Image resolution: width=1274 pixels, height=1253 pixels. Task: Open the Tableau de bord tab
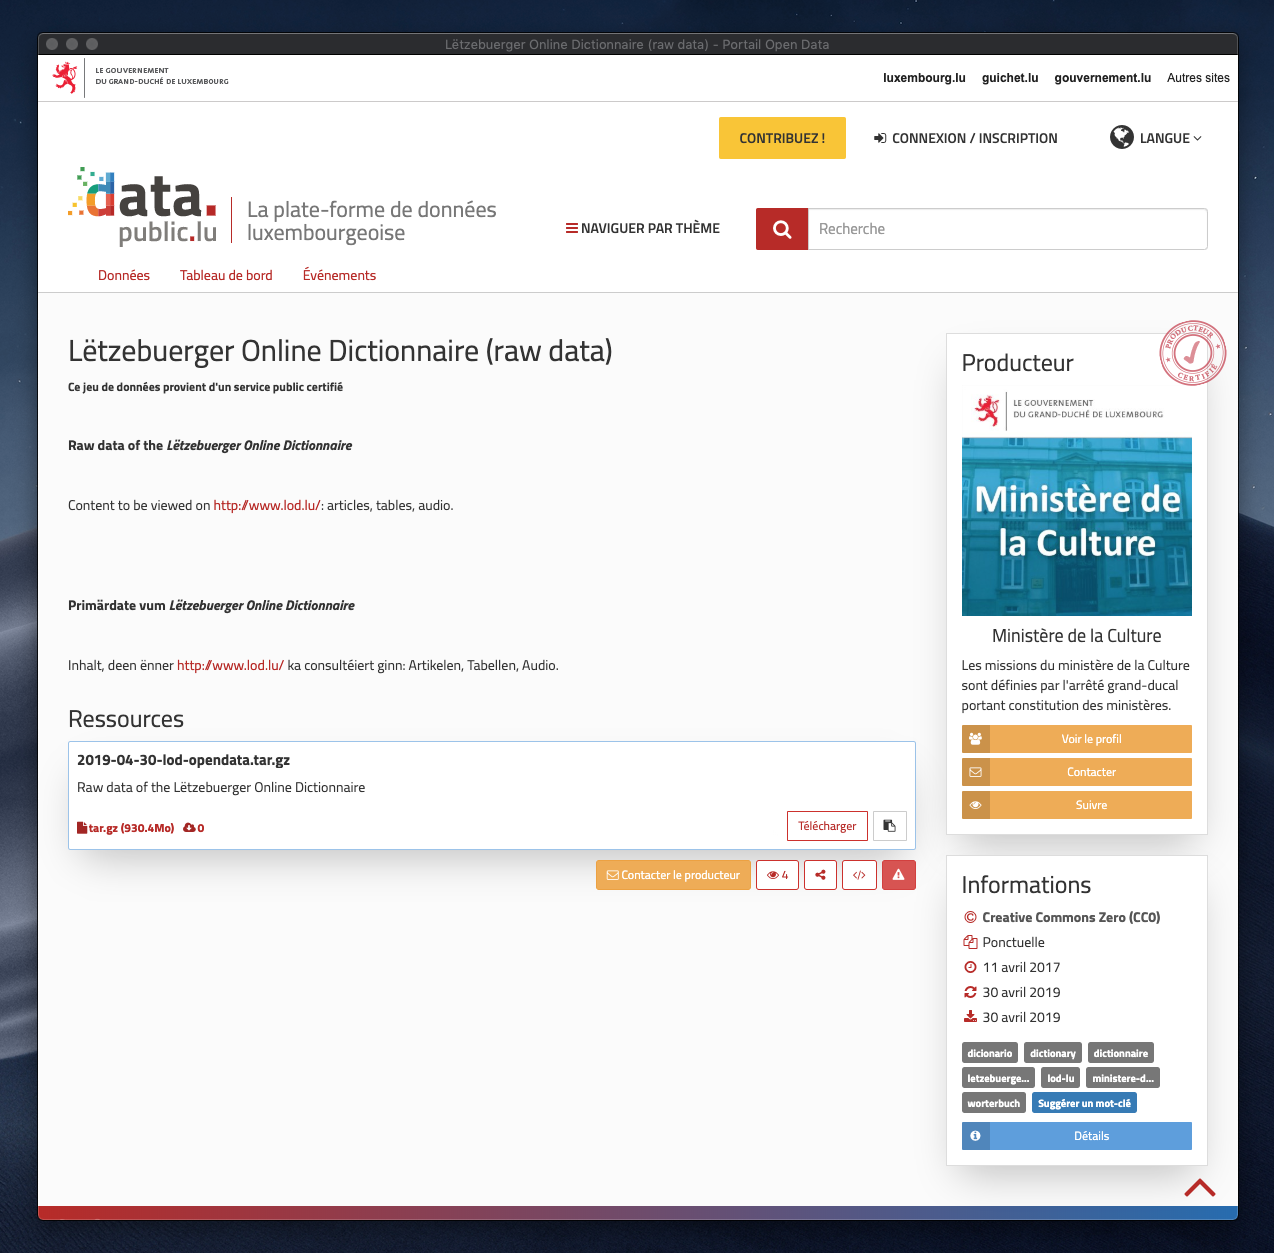[x=226, y=275]
